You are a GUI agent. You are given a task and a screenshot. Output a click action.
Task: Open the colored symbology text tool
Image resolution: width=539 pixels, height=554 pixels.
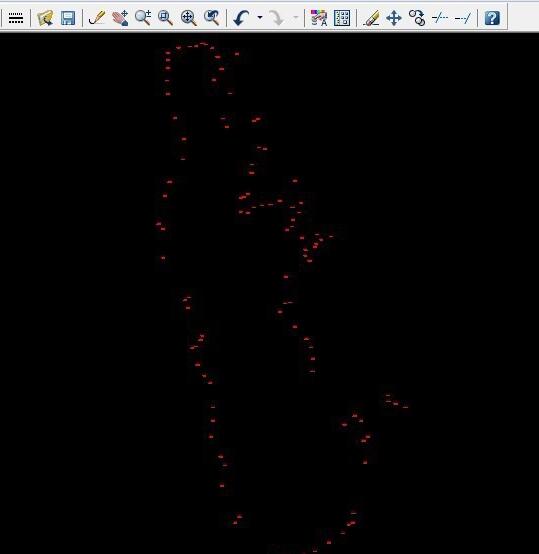[x=319, y=18]
